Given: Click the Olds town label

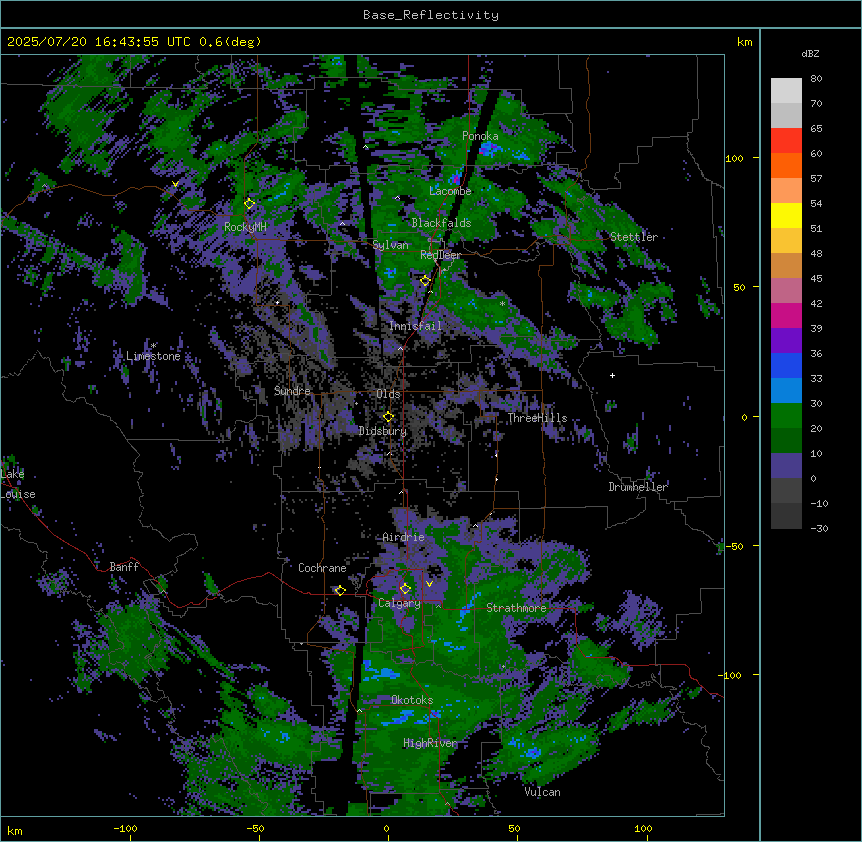Looking at the screenshot, I should click(x=388, y=394).
